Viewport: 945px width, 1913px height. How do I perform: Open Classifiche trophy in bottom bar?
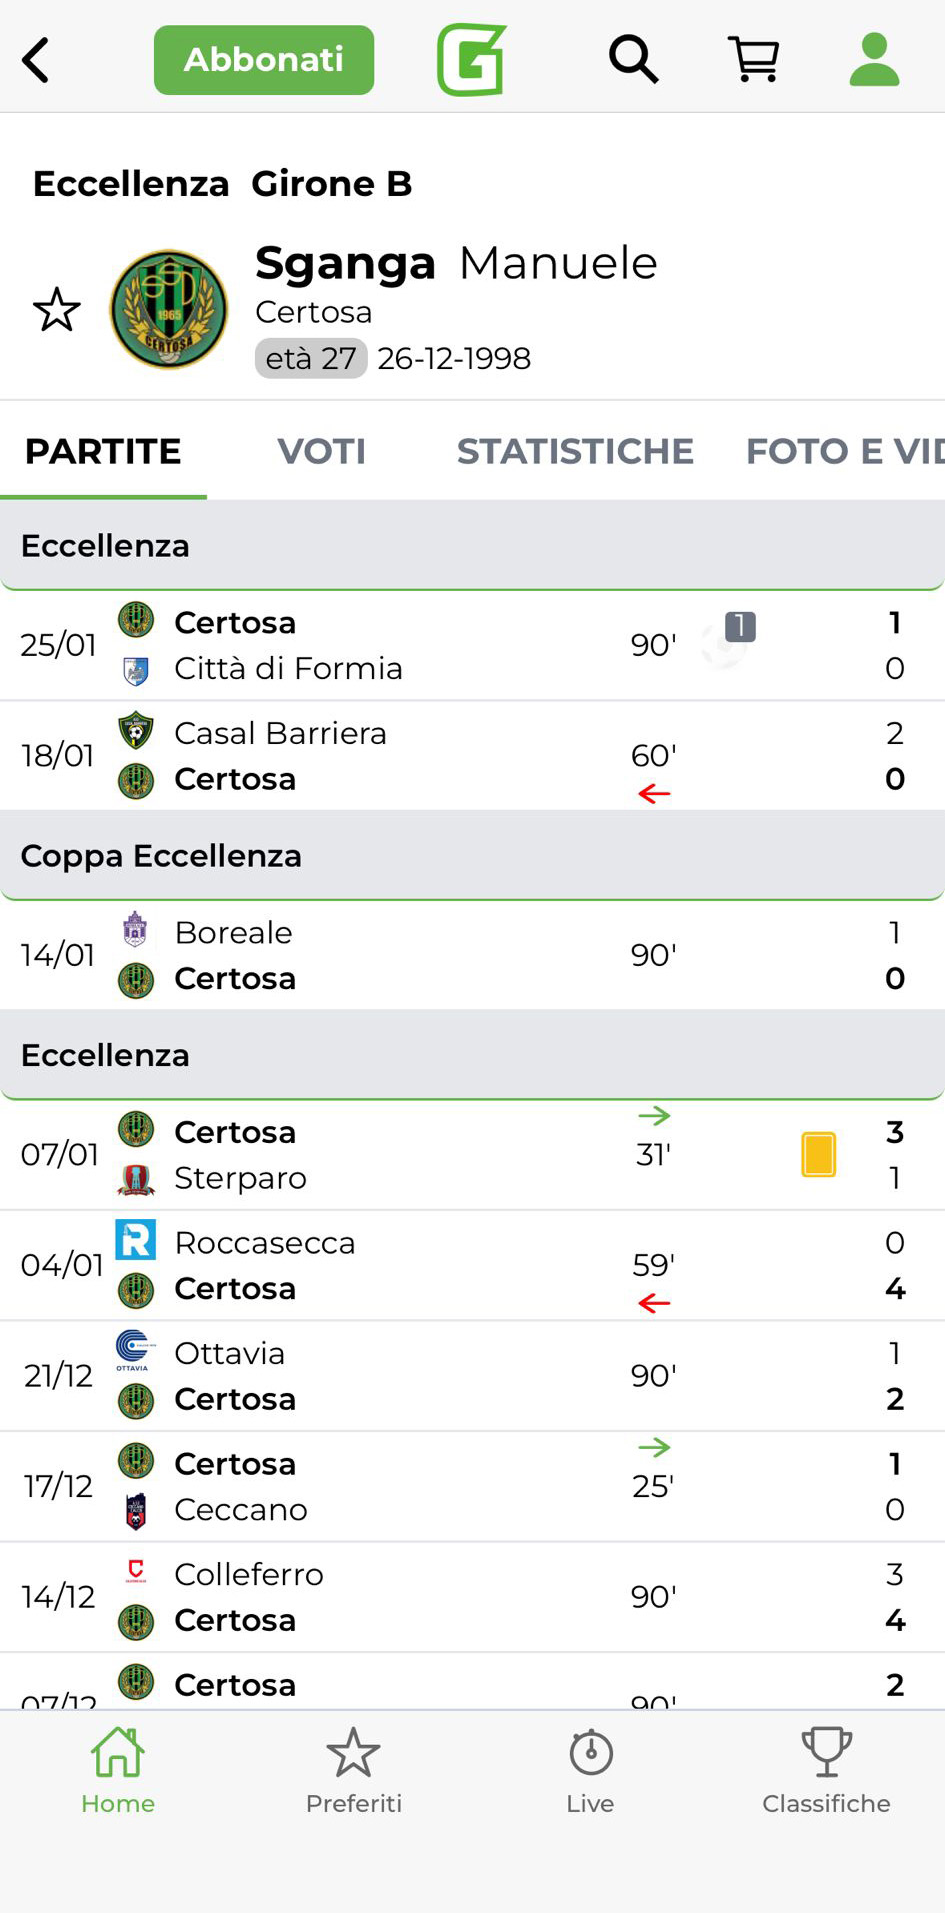826,1771
